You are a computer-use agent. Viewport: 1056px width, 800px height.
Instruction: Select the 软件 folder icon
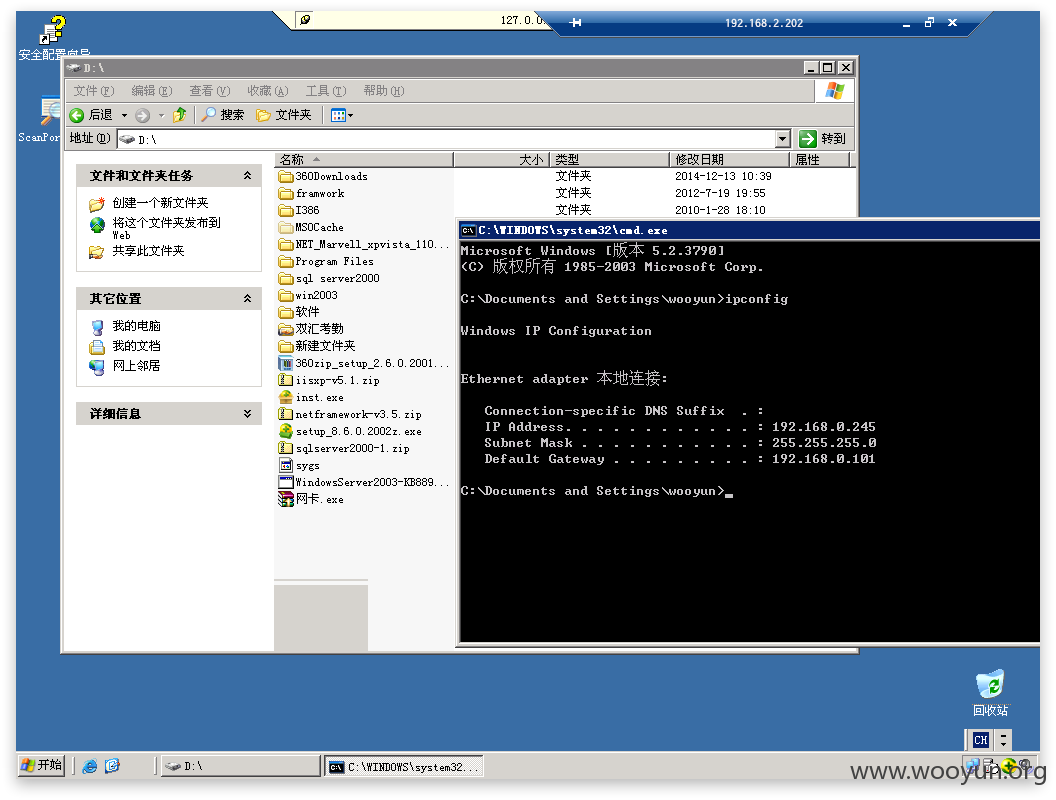(x=286, y=312)
